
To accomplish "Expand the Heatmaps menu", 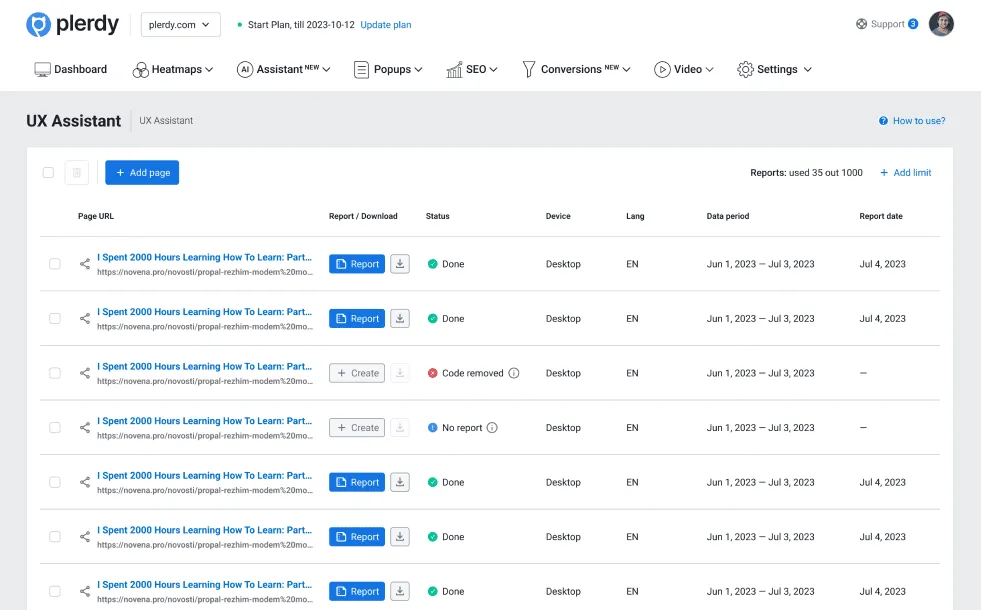I will point(173,69).
